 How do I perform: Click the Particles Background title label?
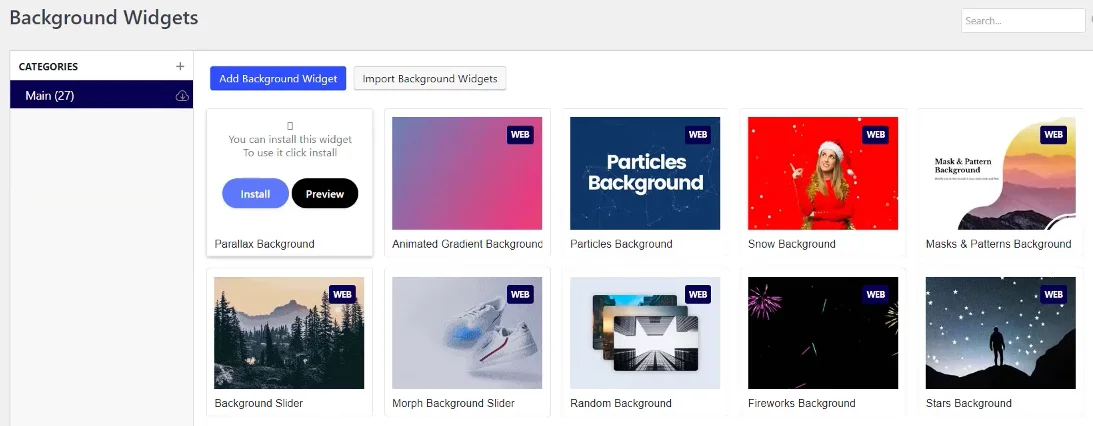click(621, 244)
